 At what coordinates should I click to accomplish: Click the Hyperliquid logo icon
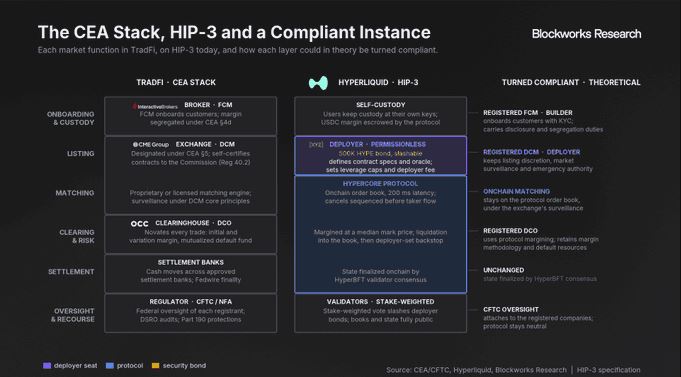click(318, 83)
